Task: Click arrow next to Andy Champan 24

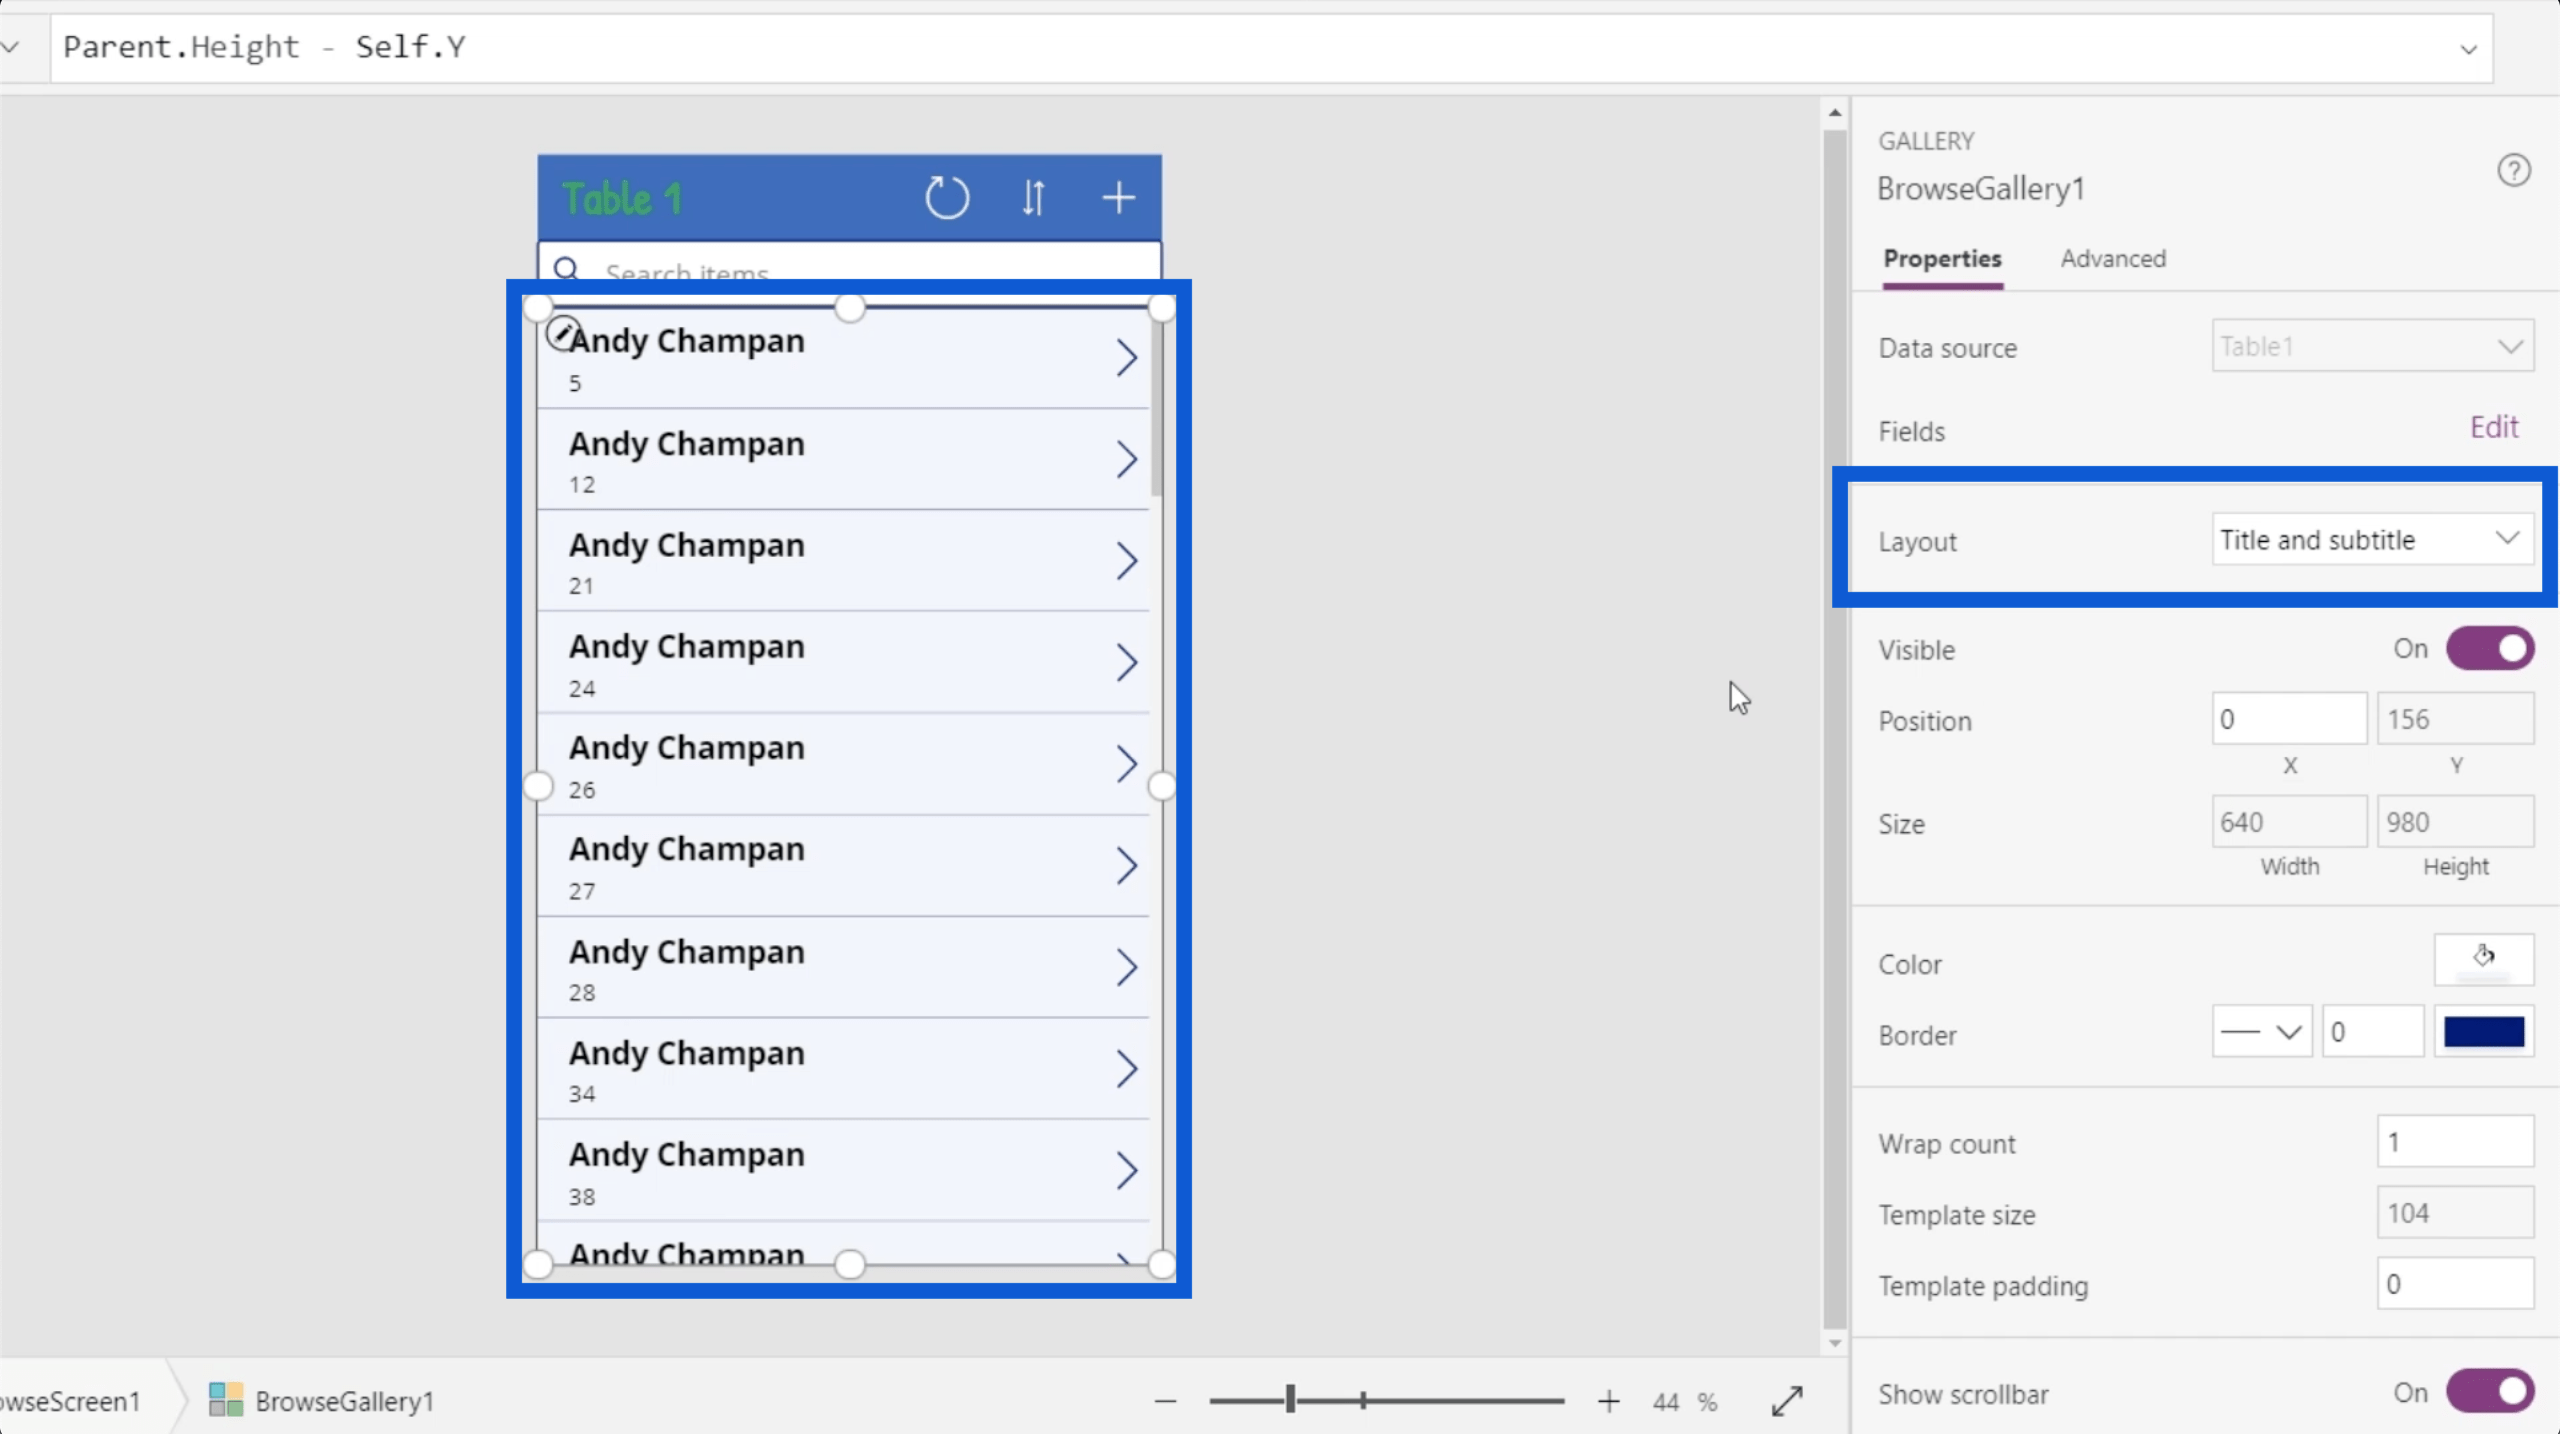Action: 1126,662
